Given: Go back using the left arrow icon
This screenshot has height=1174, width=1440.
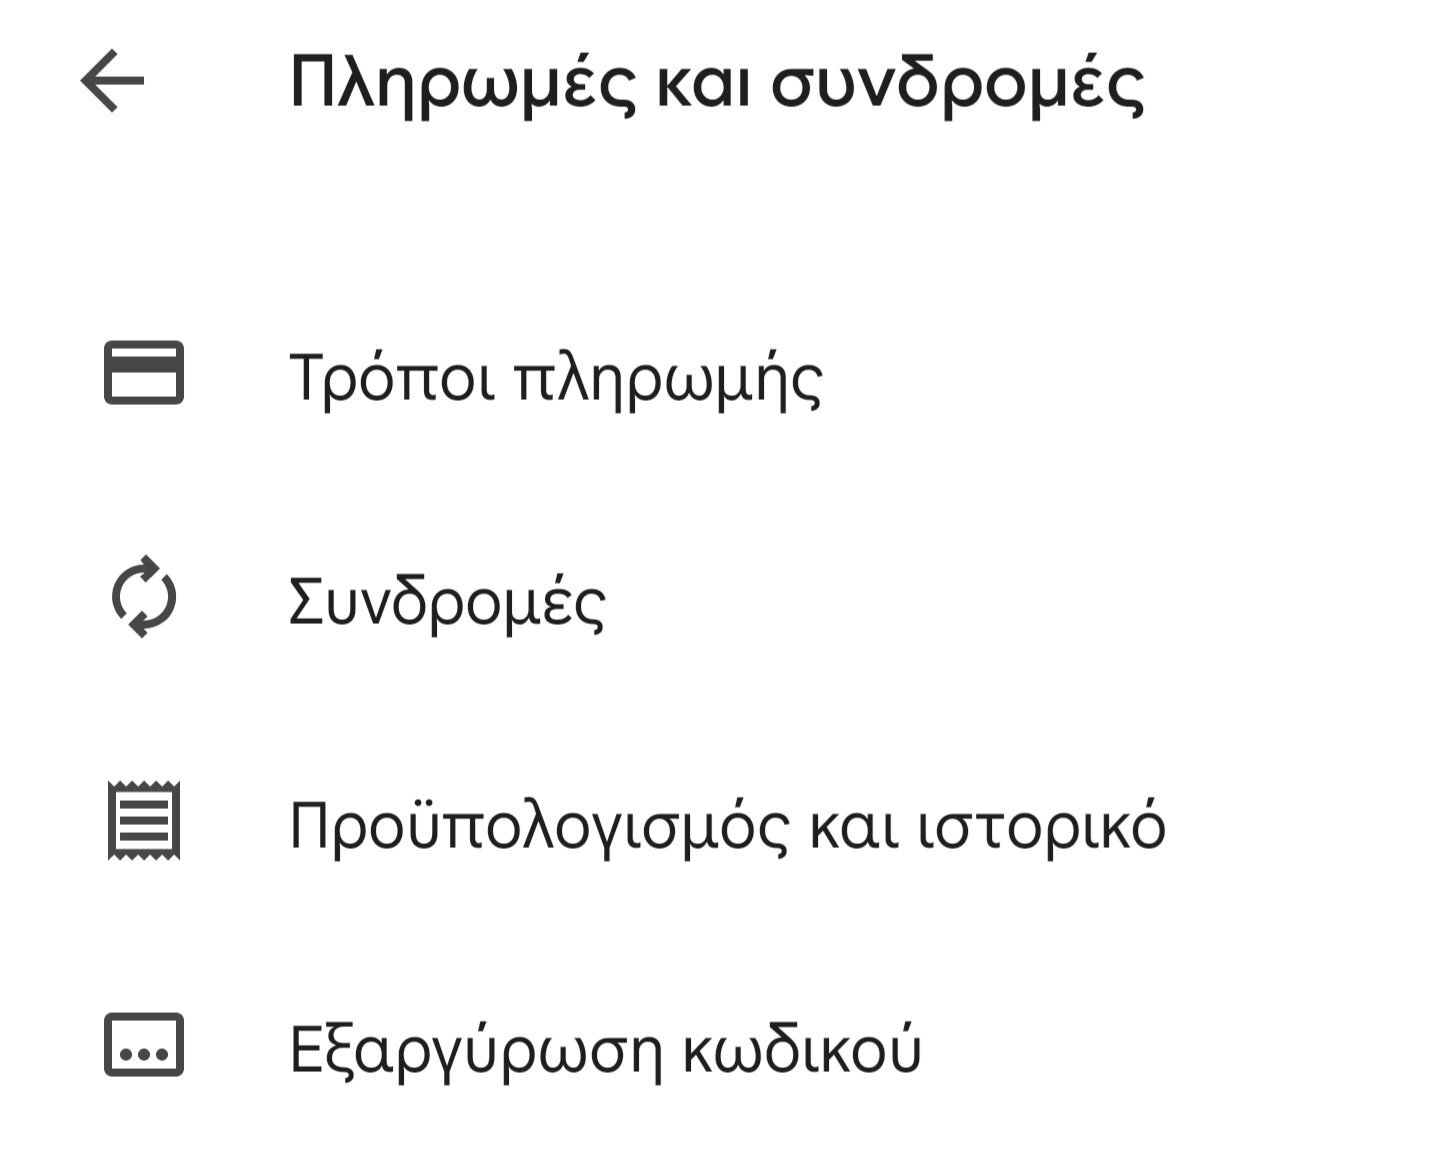Looking at the screenshot, I should 112,81.
